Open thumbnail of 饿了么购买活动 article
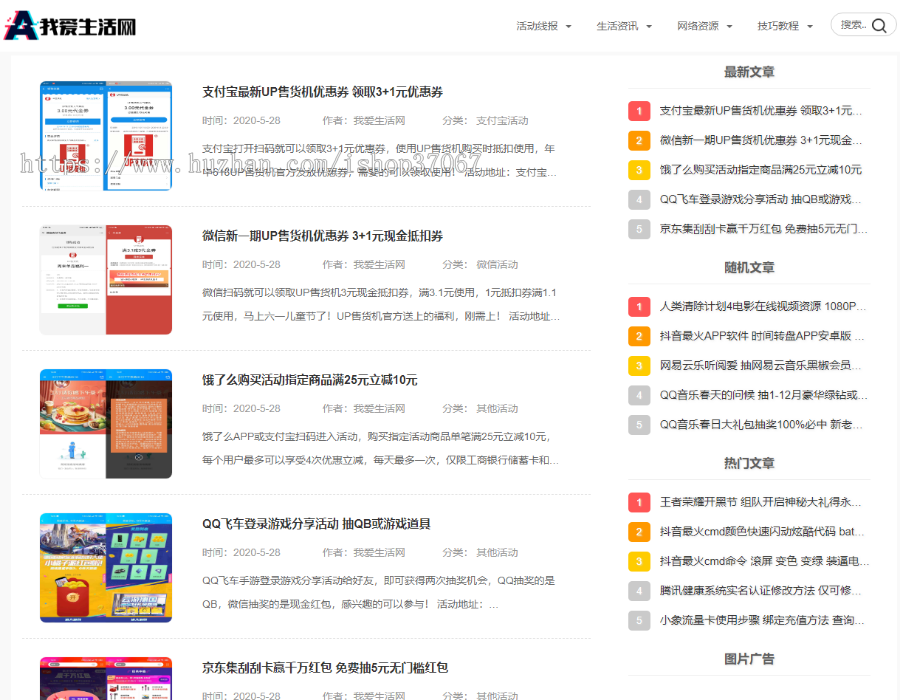 (x=106, y=424)
